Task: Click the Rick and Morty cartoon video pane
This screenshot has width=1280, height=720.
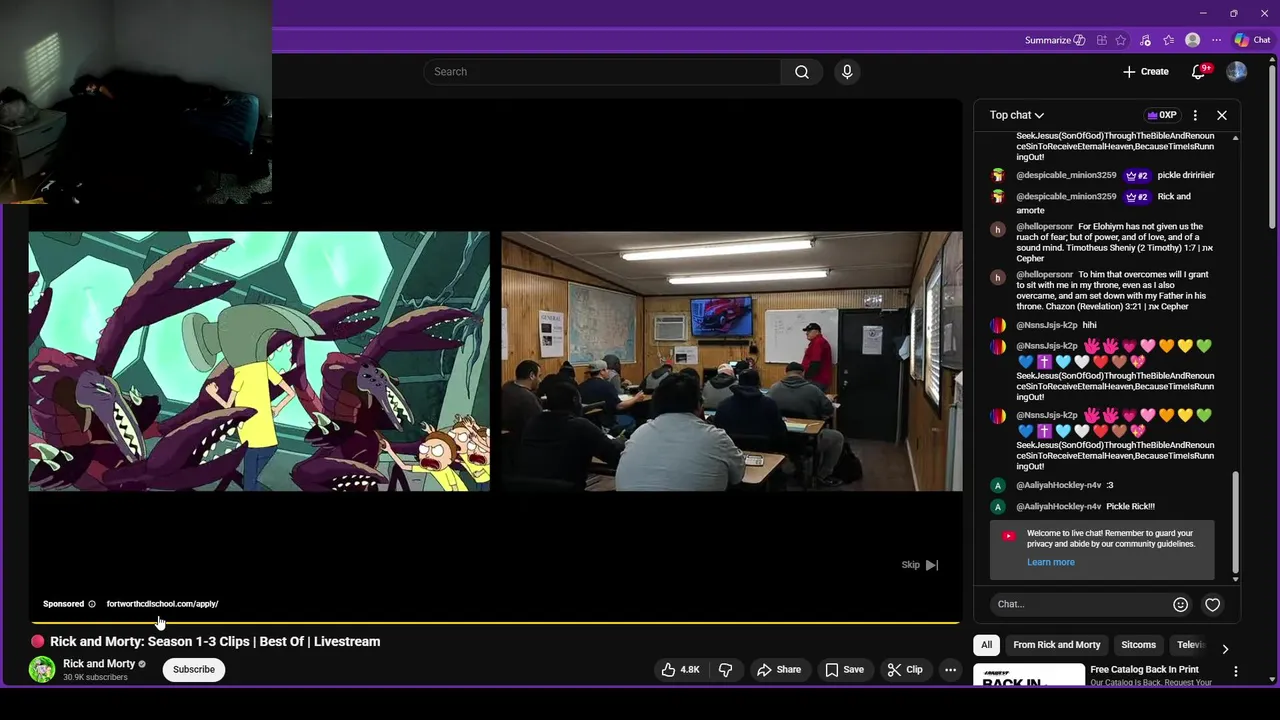Action: click(259, 361)
